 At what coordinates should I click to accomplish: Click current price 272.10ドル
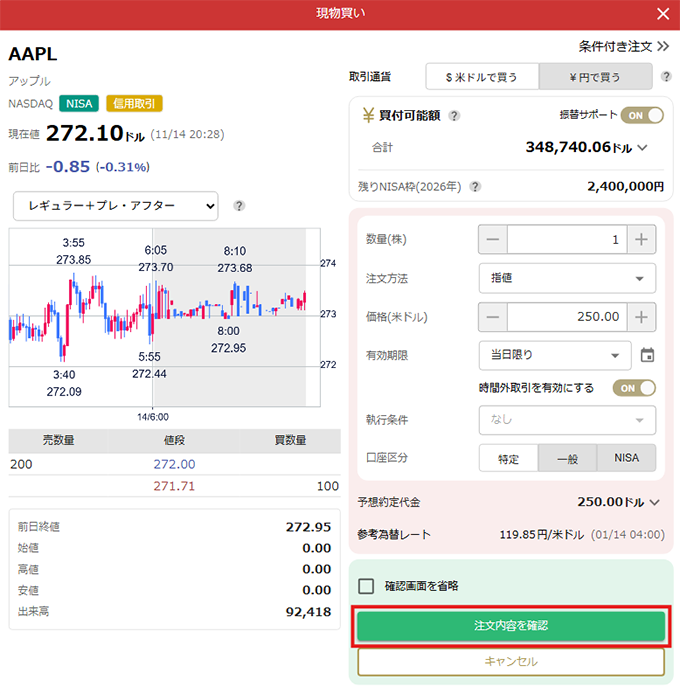coord(95,133)
